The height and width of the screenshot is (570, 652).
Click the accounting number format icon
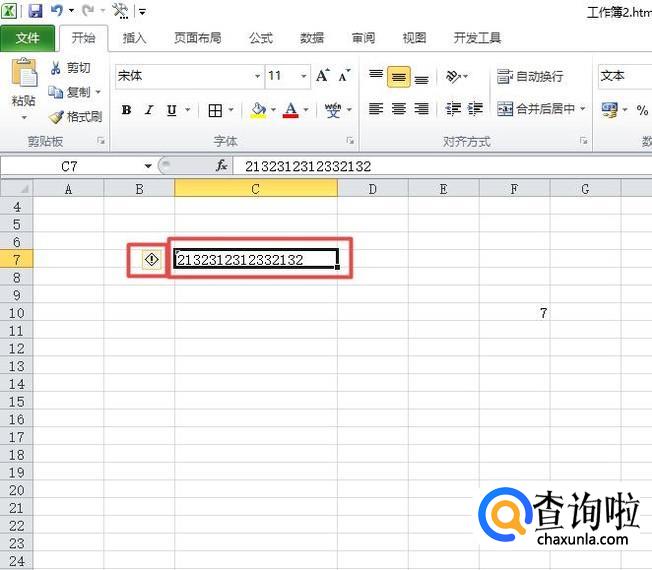click(x=610, y=110)
